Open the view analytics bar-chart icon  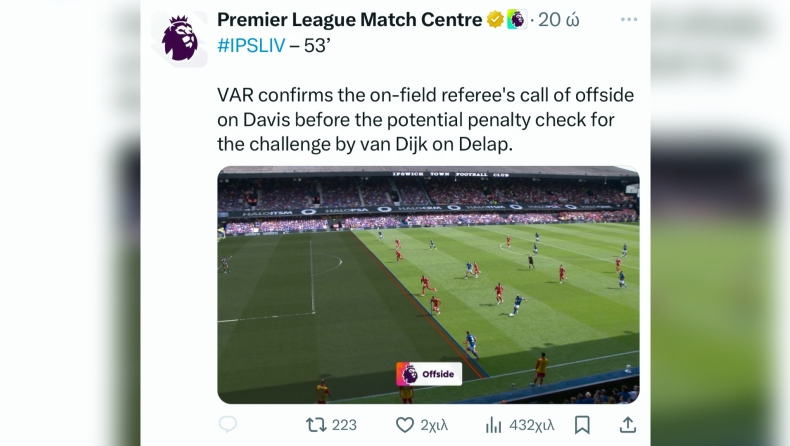pos(493,425)
